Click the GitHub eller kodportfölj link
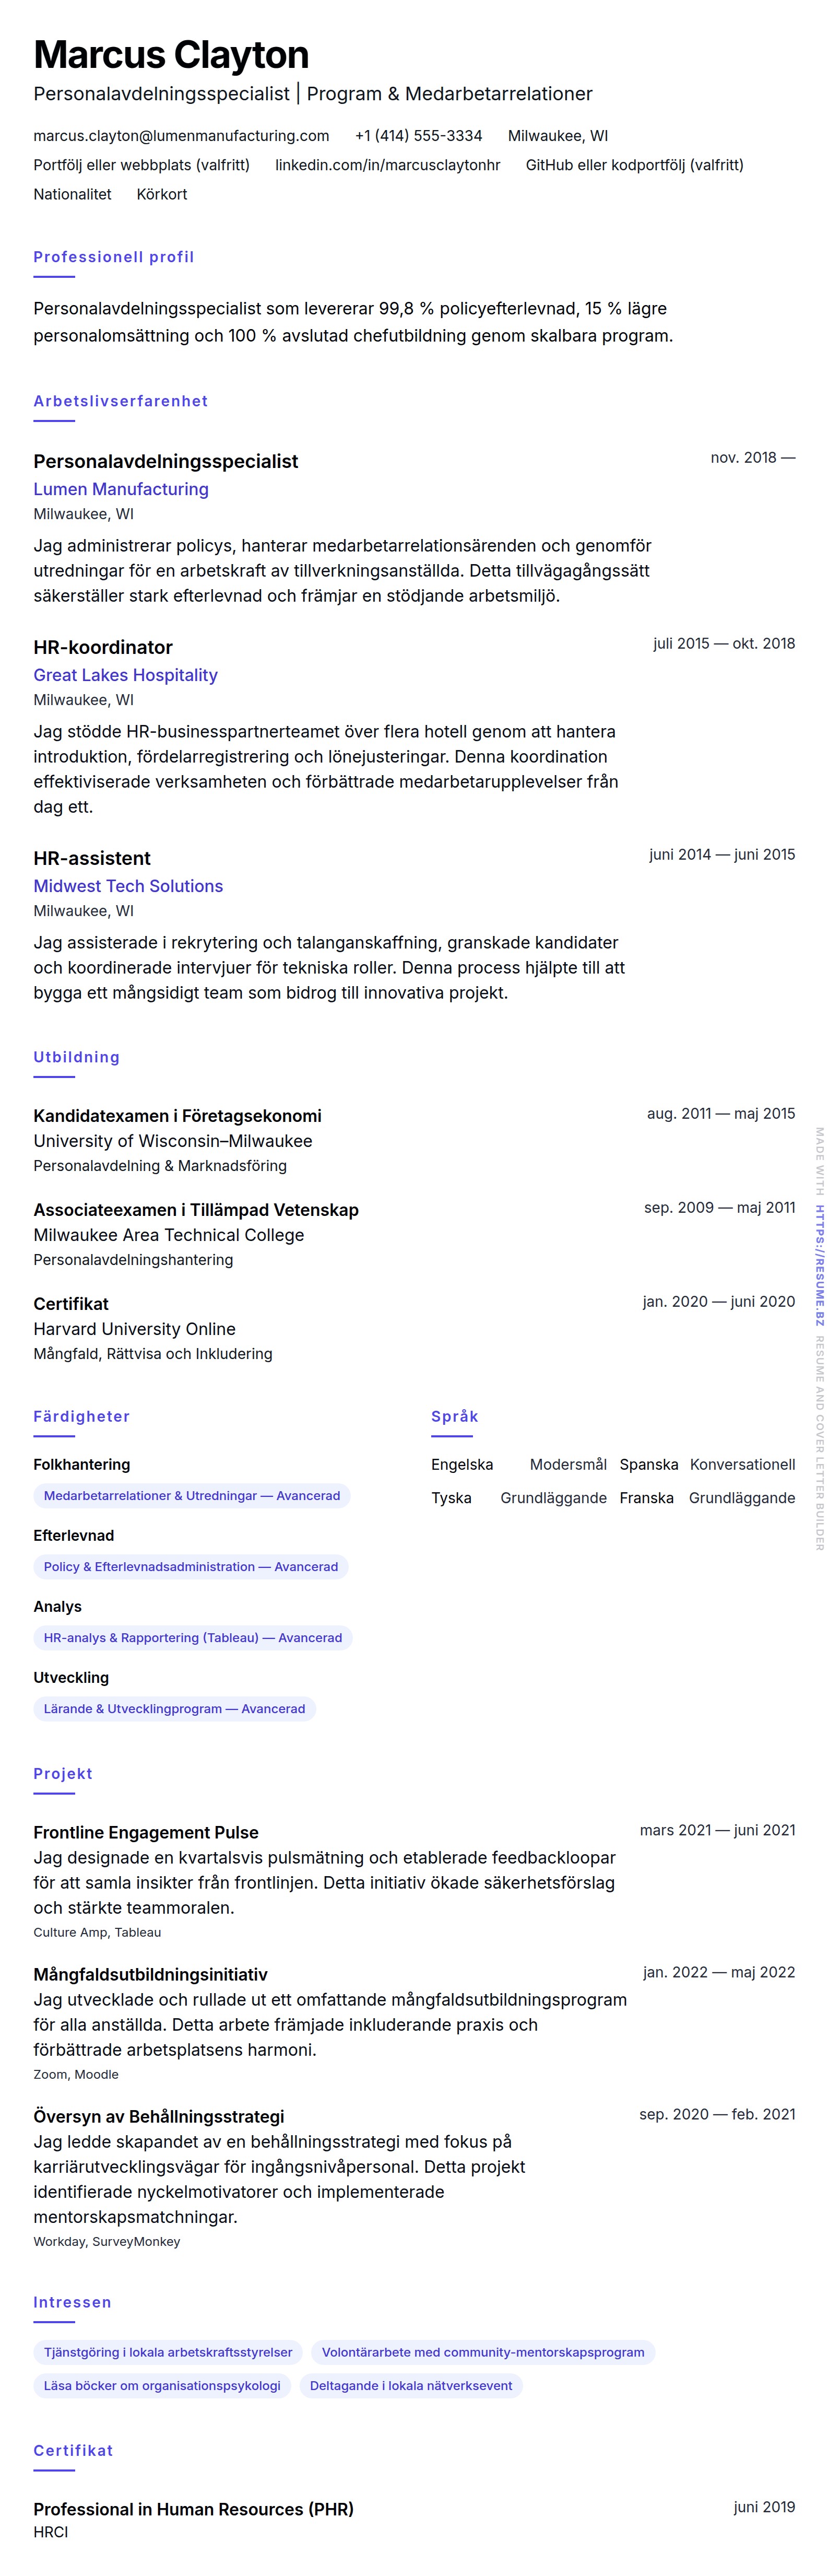 pos(634,165)
